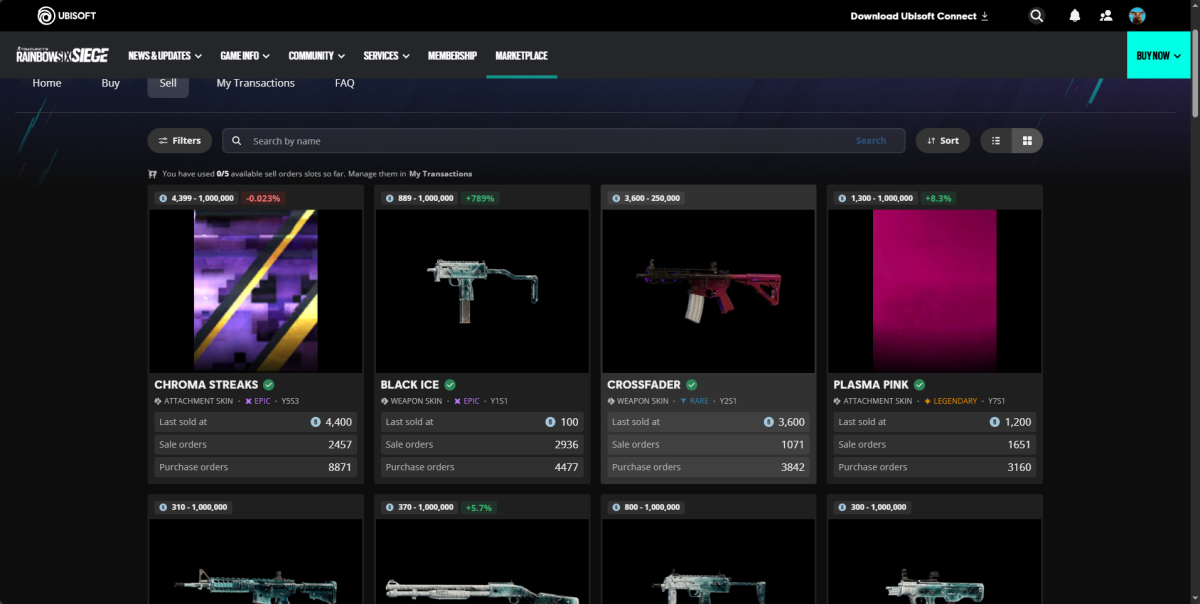Click the magnifier icon inside the search field
The image size is (1200, 604).
pos(237,141)
